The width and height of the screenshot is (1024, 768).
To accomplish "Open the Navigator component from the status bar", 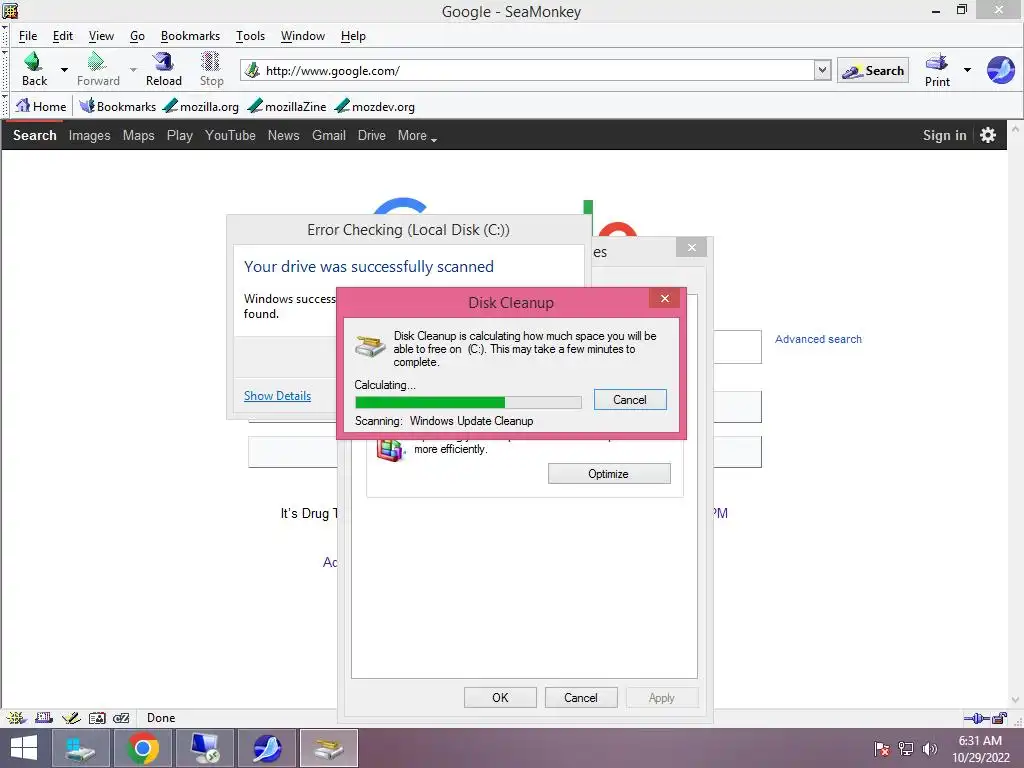I will click(x=16, y=718).
